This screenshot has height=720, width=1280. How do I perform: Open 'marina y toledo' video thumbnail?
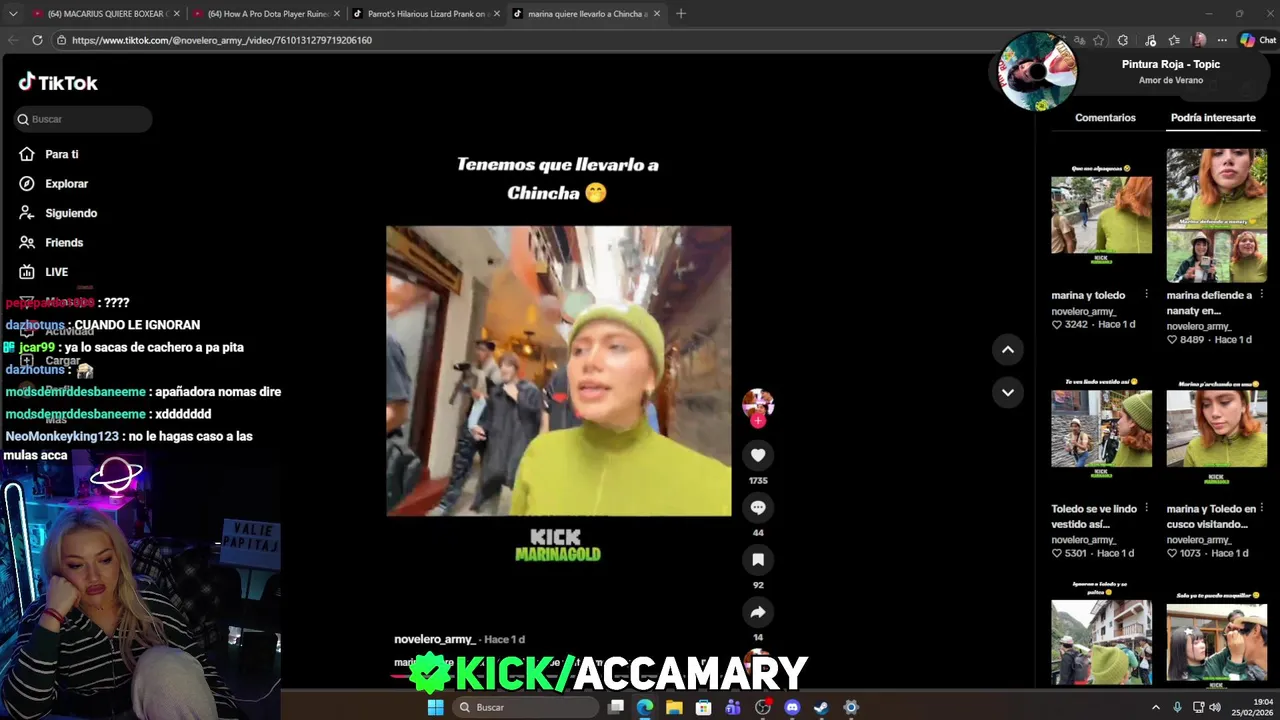coord(1101,215)
